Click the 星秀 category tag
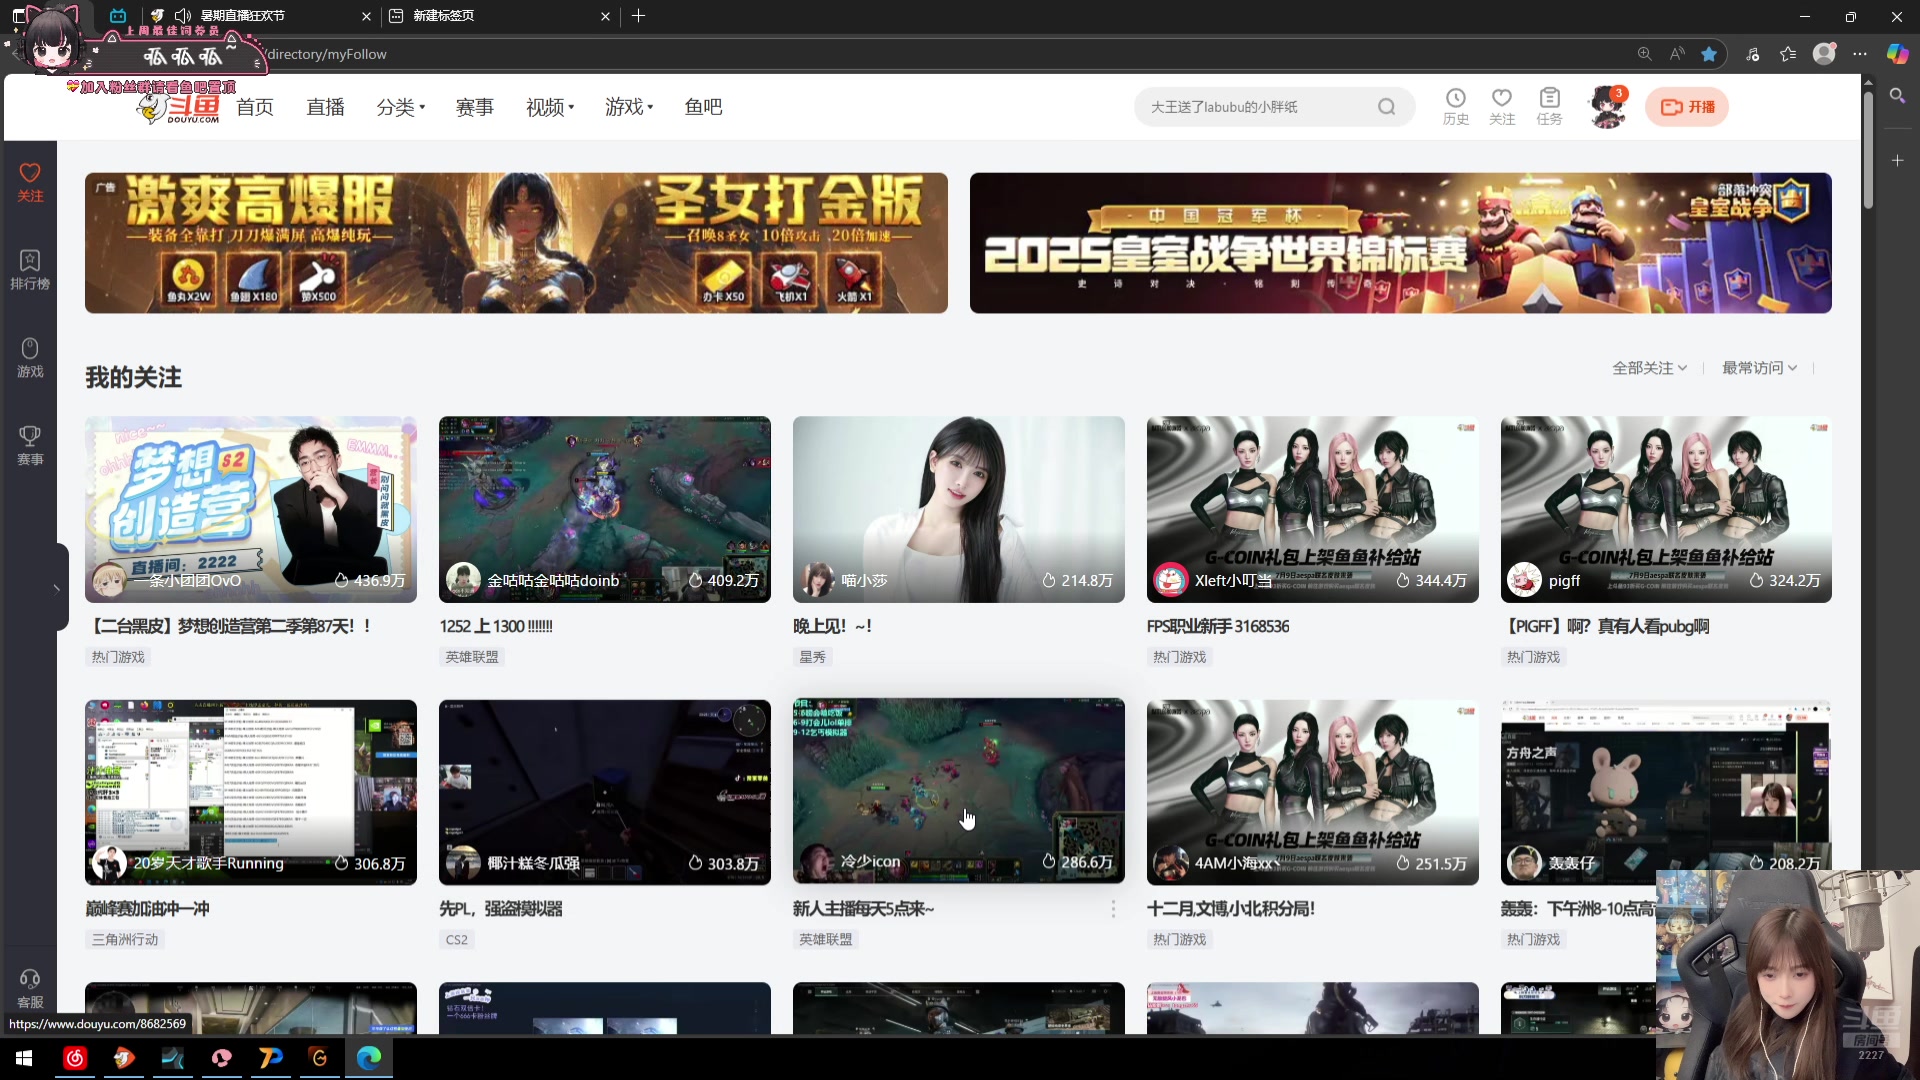The image size is (1920, 1080). coord(813,657)
